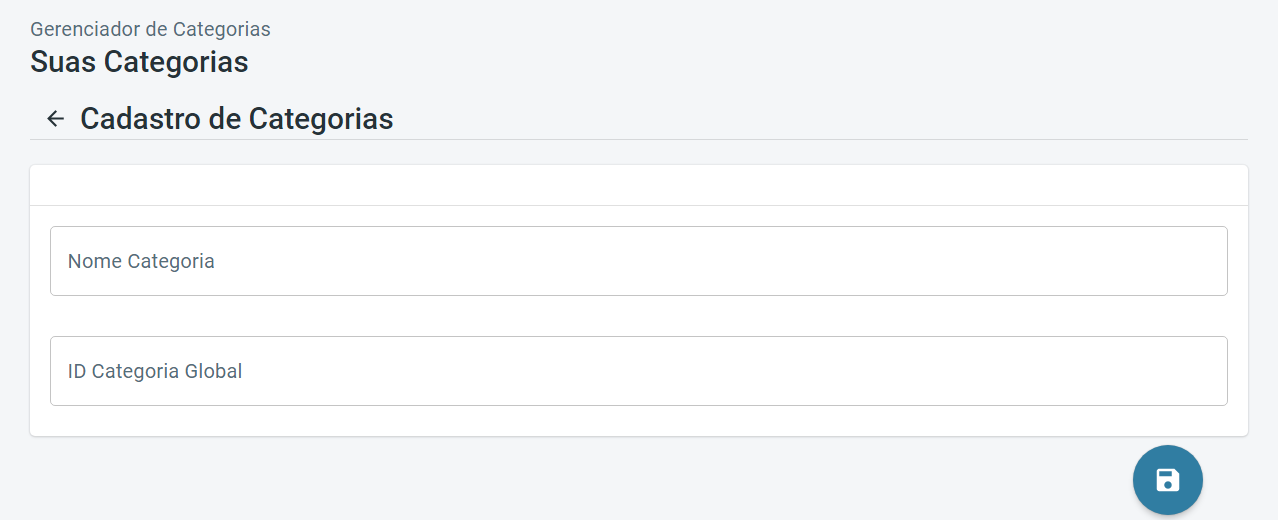Viewport: 1278px width, 520px height.
Task: Click into the ID Categoria Global field
Action: pyautogui.click(x=638, y=371)
